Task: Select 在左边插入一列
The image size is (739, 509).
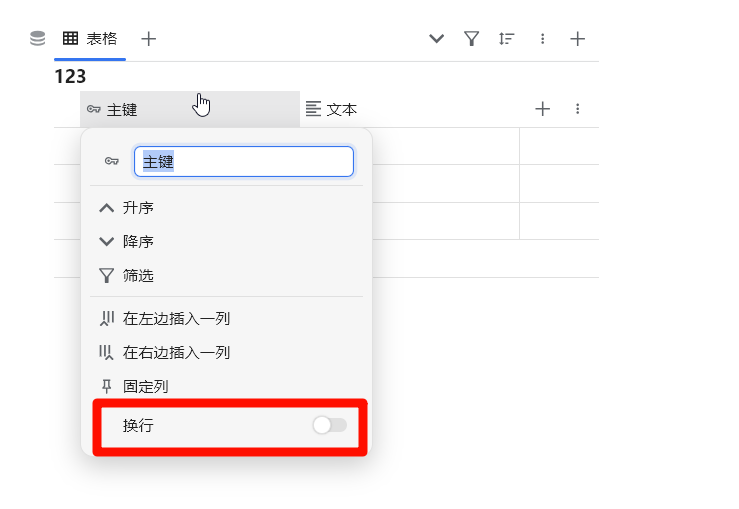Action: tap(226, 319)
